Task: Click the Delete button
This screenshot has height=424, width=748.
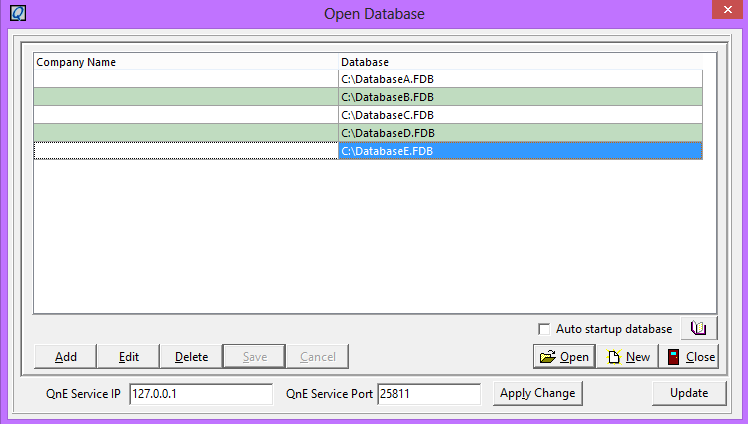Action: pos(191,356)
